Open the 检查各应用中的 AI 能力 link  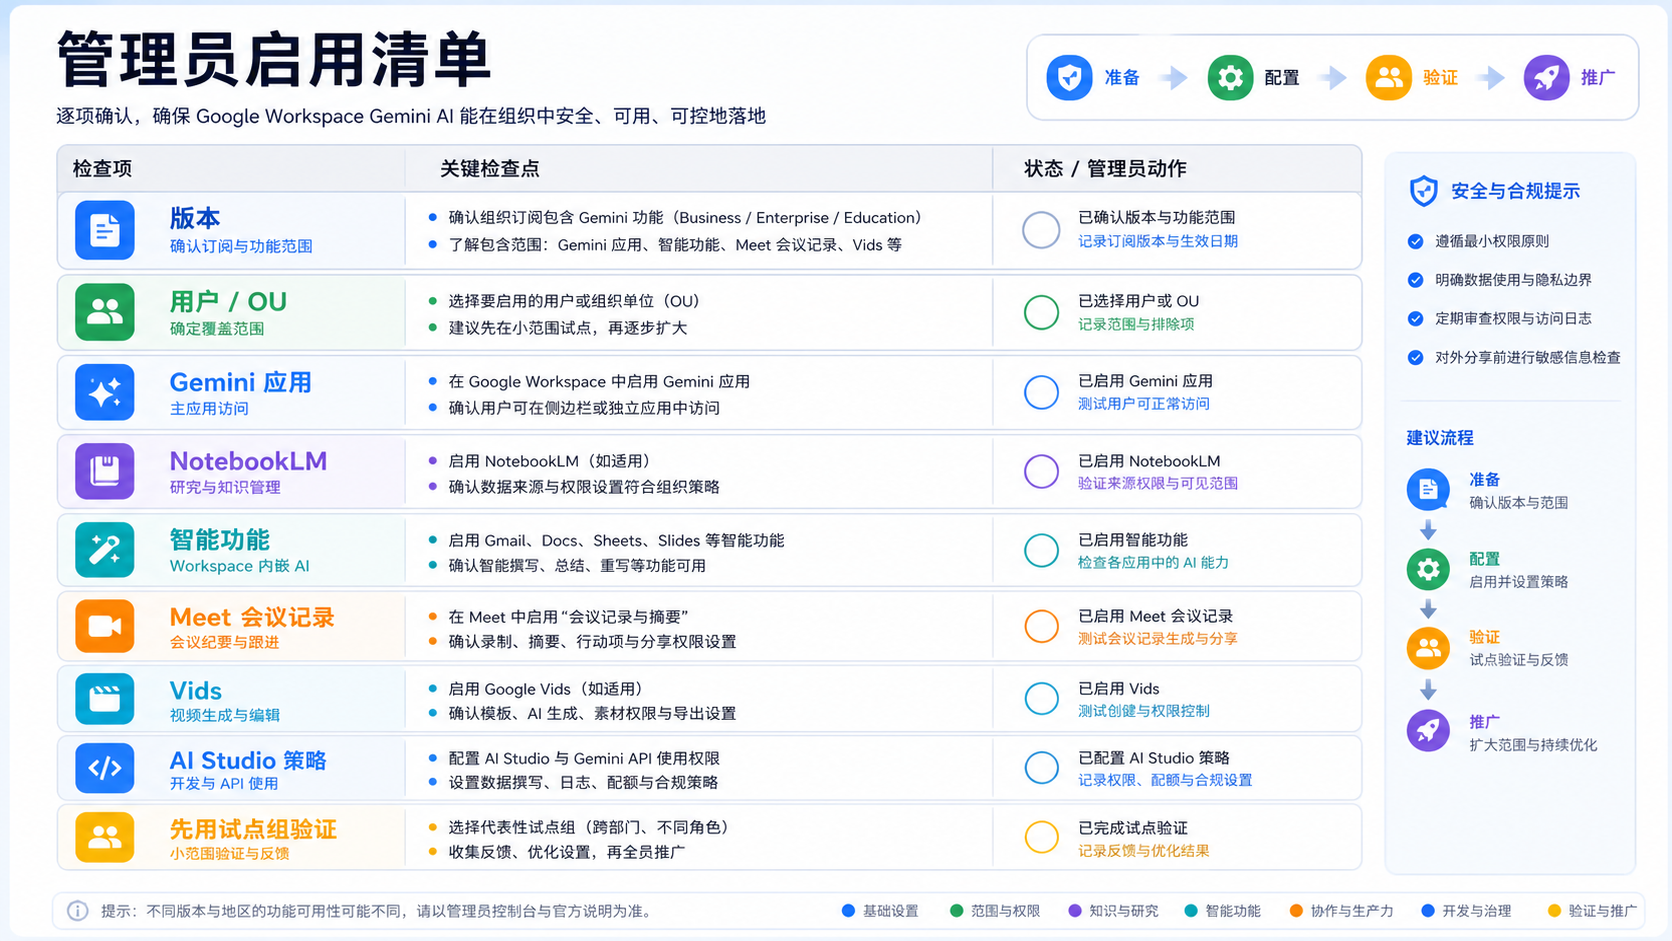coord(1153,562)
